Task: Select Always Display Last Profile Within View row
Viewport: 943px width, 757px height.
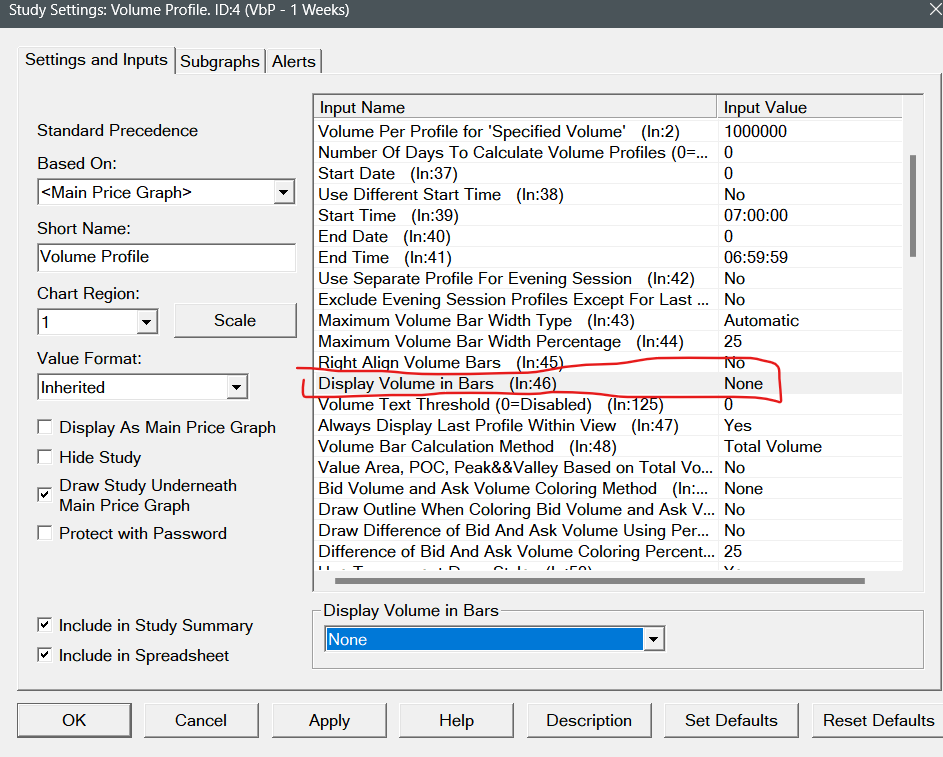Action: [x=609, y=426]
